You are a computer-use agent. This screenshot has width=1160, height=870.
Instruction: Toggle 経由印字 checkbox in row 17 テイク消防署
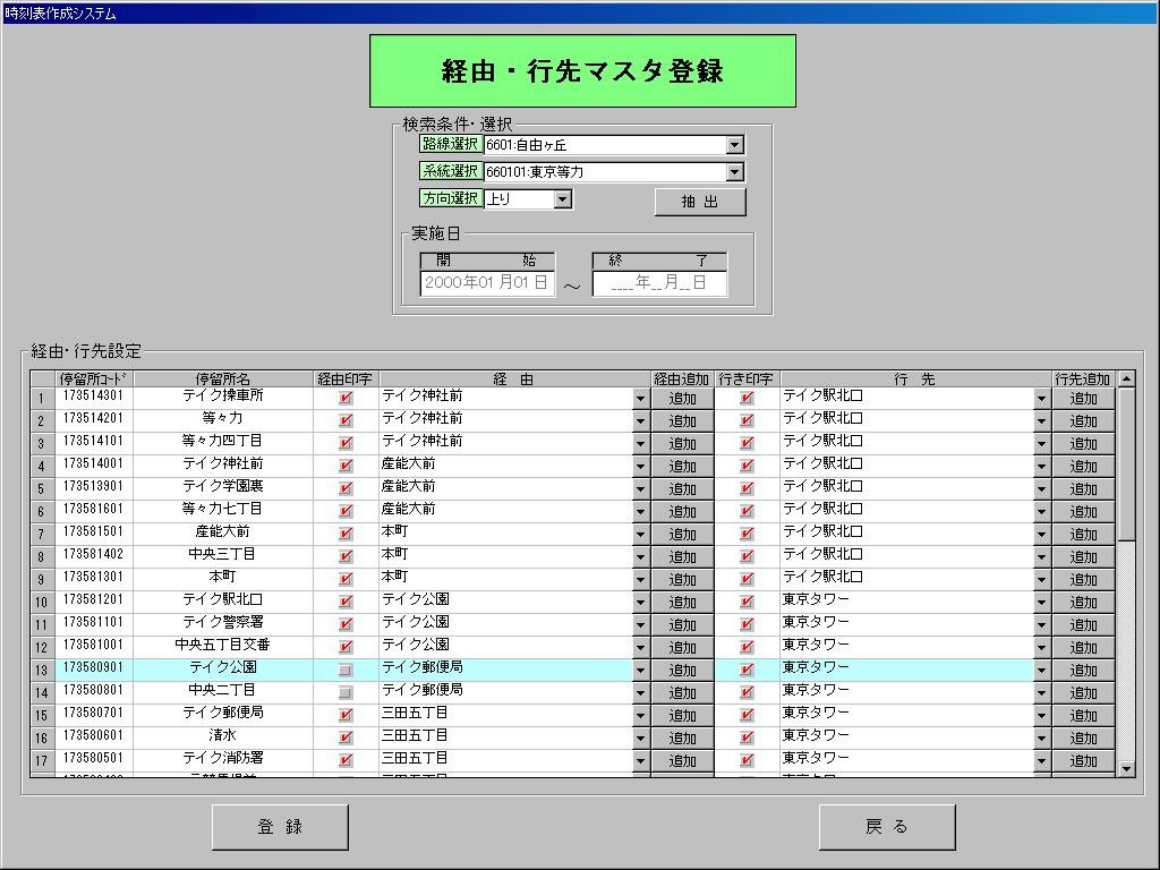pyautogui.click(x=345, y=761)
